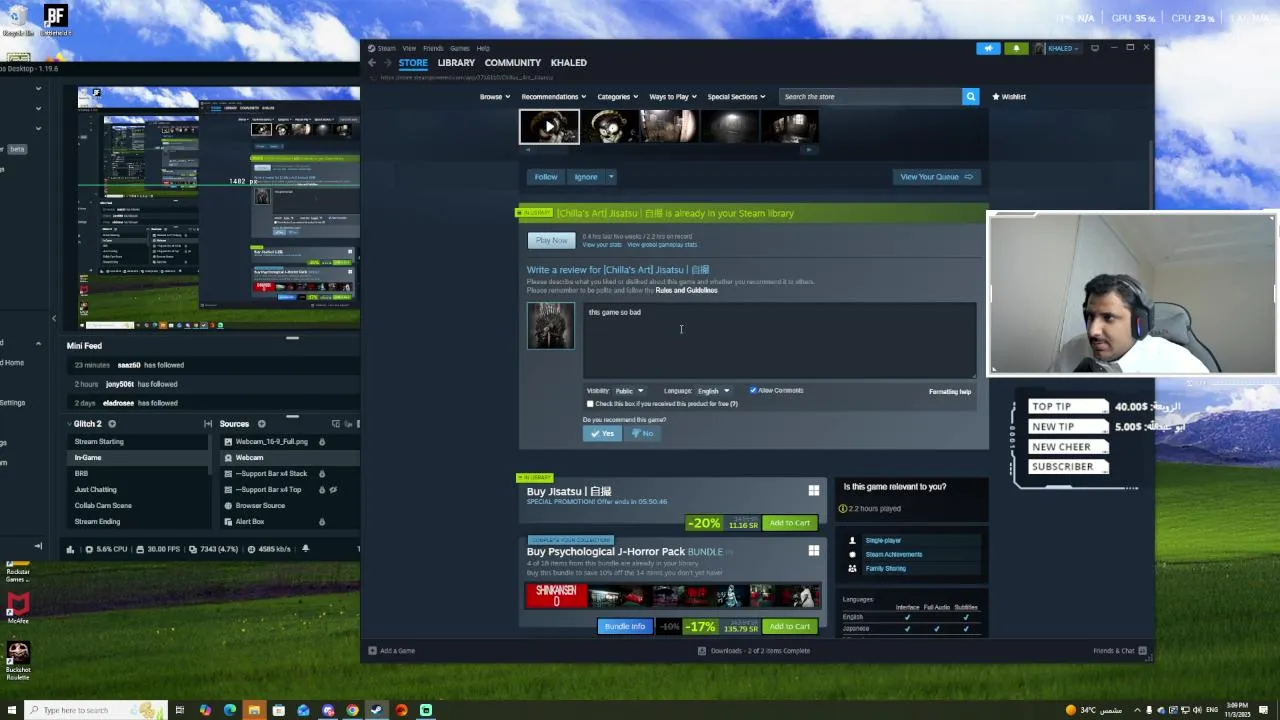Switch to Steam COMMUNITY tab

[x=512, y=63]
